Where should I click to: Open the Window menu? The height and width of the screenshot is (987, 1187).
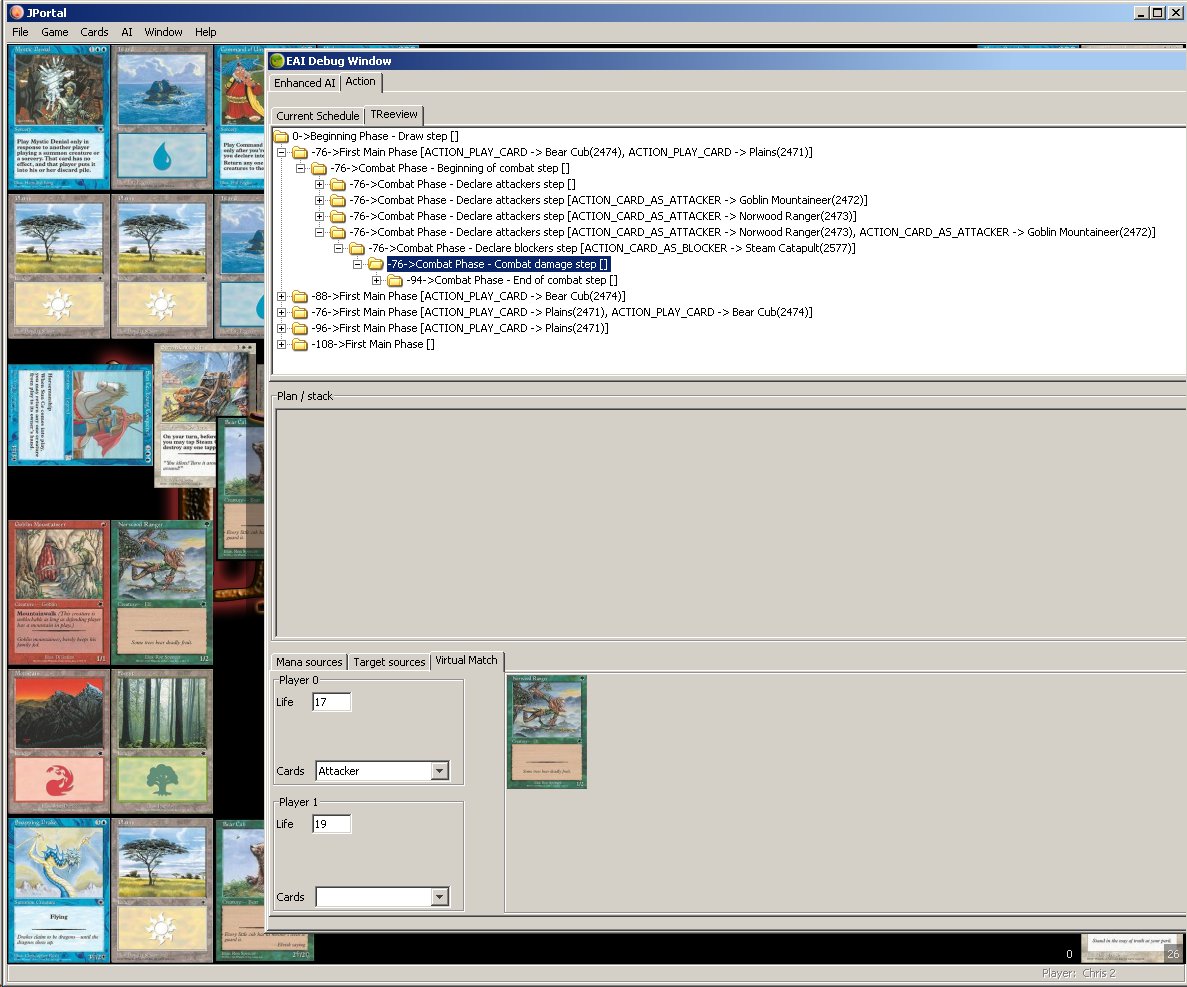[x=164, y=32]
